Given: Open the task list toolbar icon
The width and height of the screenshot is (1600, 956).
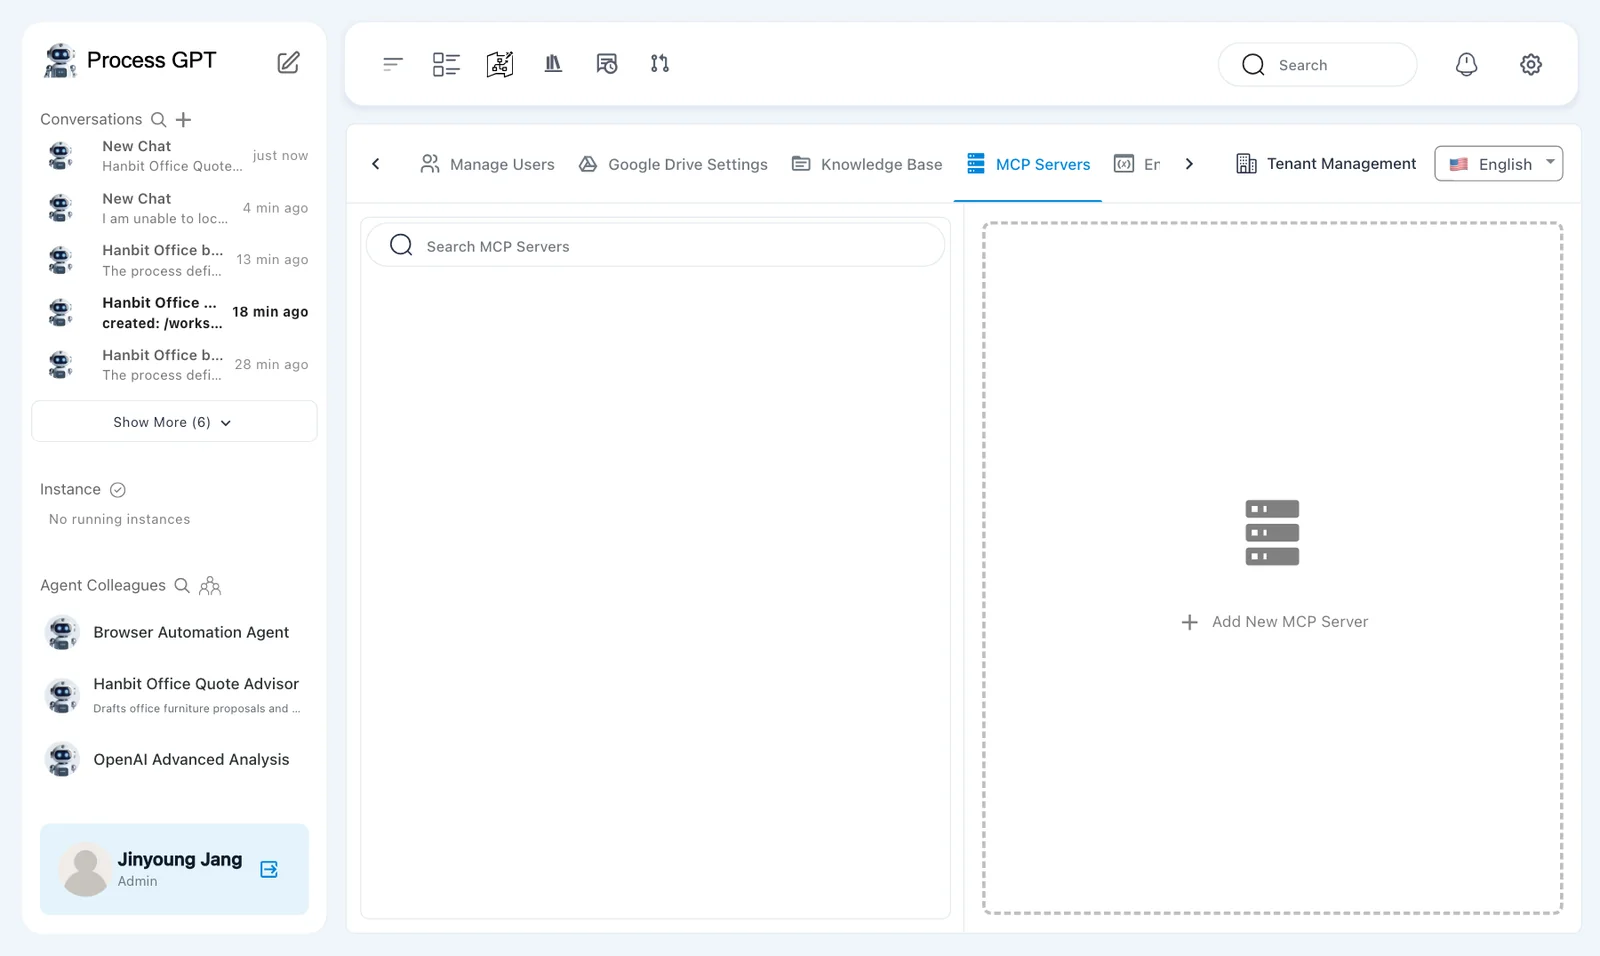Looking at the screenshot, I should (x=446, y=64).
